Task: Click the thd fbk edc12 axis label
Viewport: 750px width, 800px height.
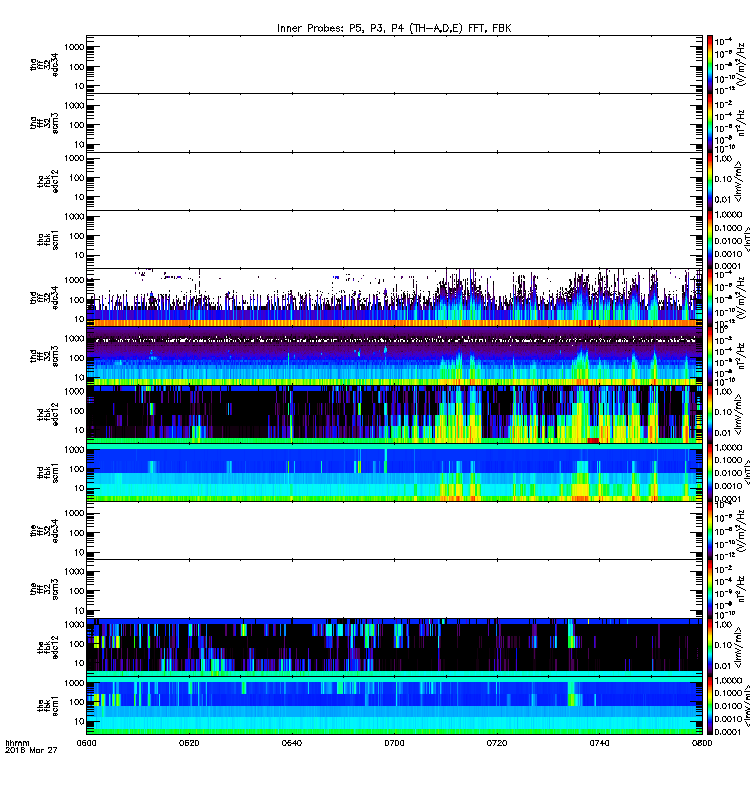Action: click(x=48, y=414)
